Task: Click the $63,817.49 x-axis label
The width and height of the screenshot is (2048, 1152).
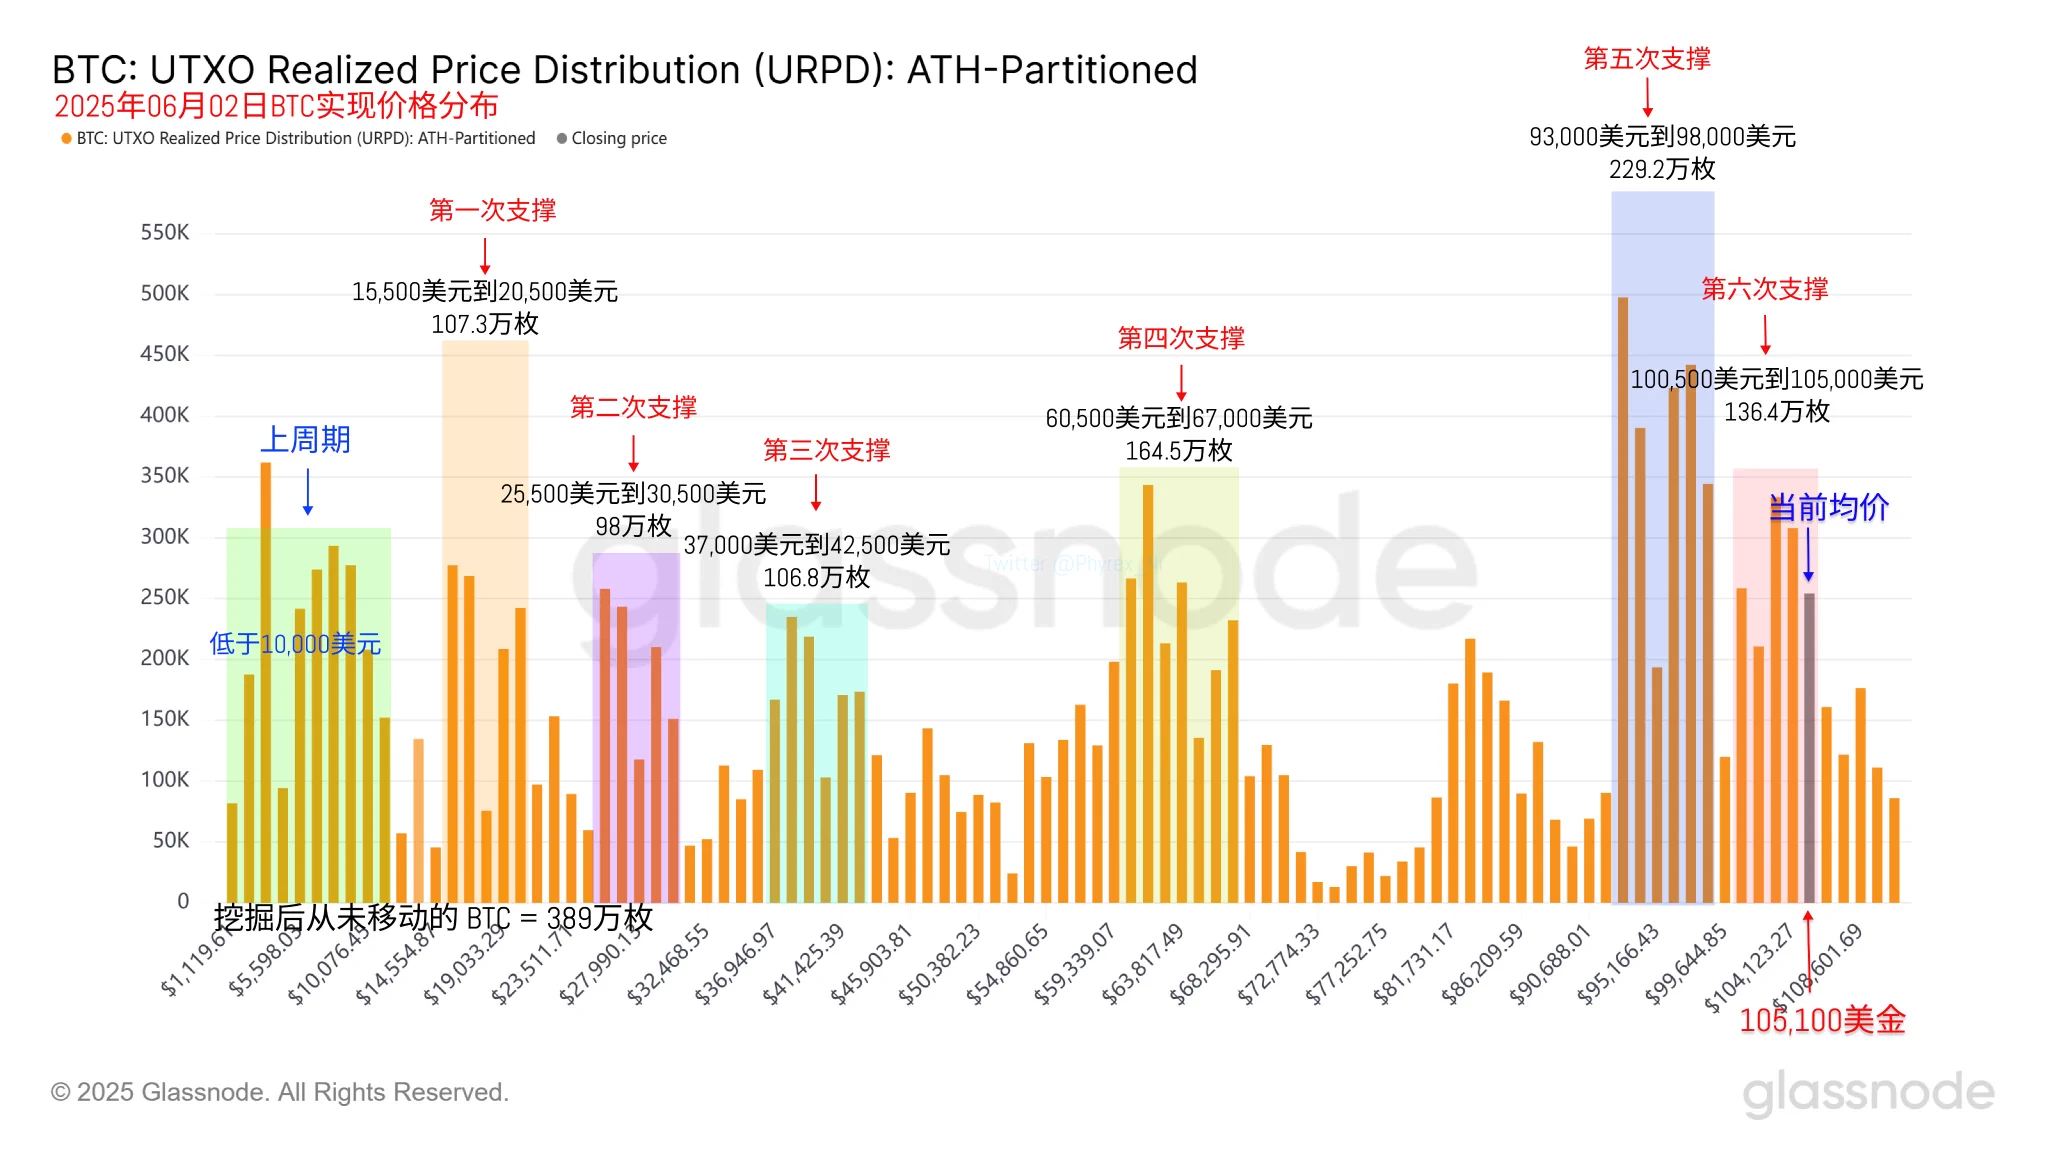Action: (x=1142, y=964)
